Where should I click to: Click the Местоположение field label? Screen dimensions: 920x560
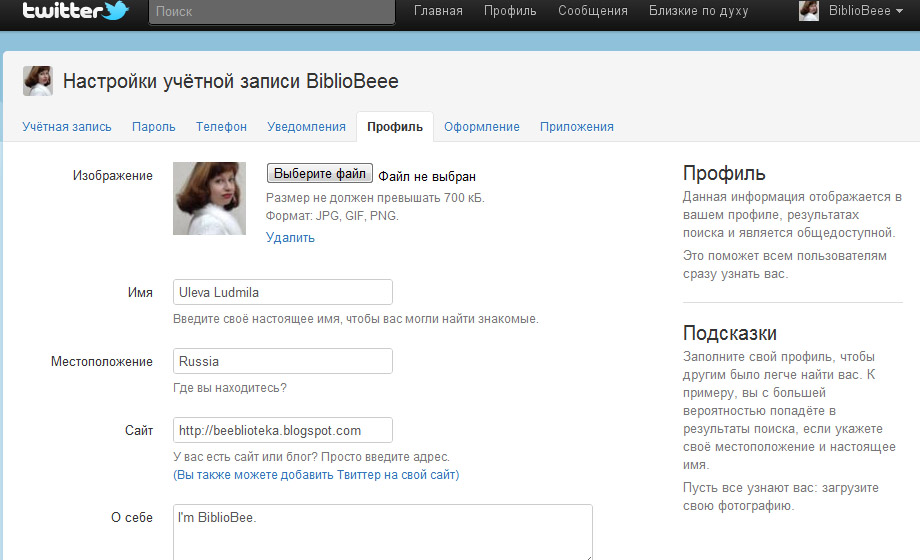[x=102, y=362]
